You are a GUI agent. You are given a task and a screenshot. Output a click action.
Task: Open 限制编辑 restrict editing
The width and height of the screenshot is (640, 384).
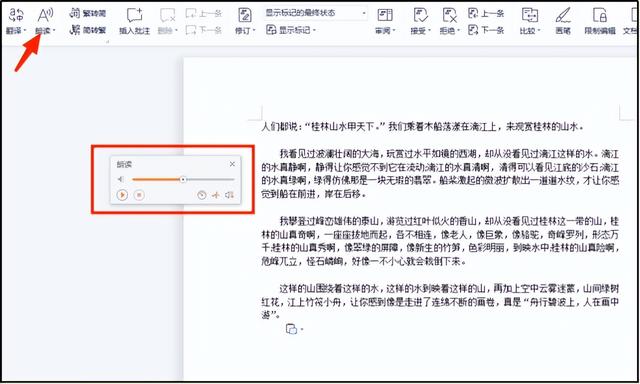[600, 20]
